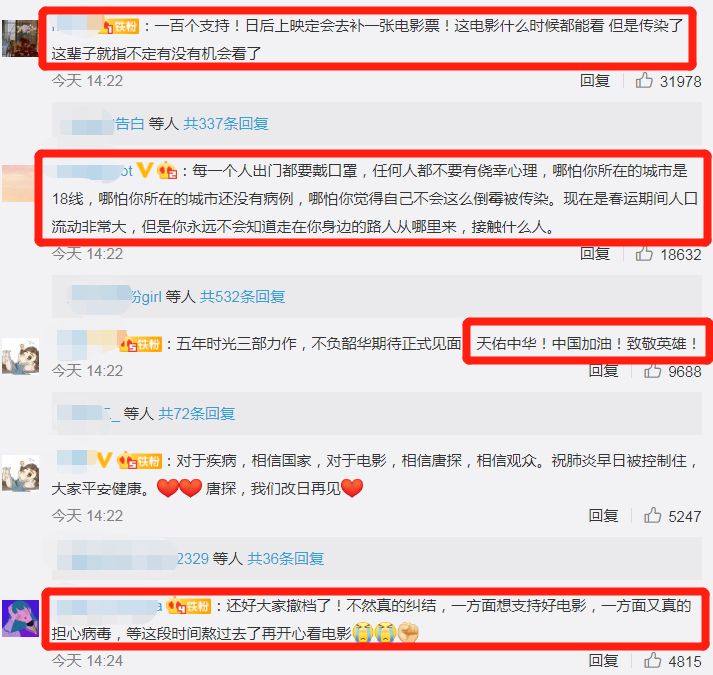The image size is (713, 675).
Task: Expand the 共337条回复 replies
Action: [x=226, y=124]
